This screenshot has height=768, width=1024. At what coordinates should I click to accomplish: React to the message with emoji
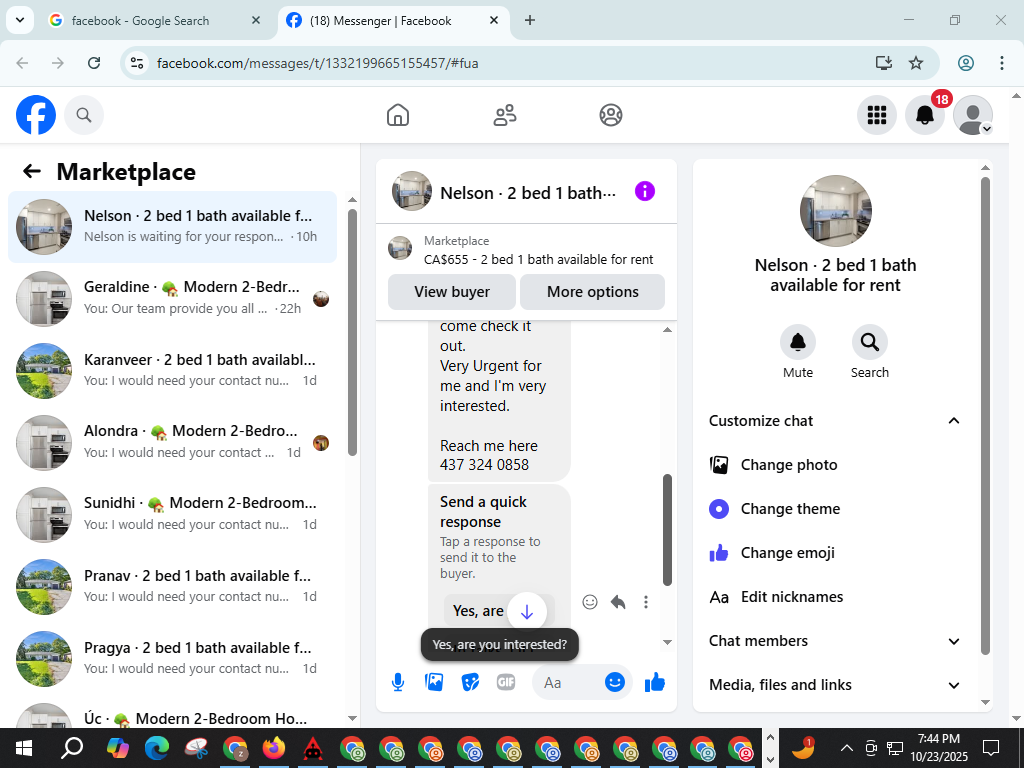click(590, 601)
